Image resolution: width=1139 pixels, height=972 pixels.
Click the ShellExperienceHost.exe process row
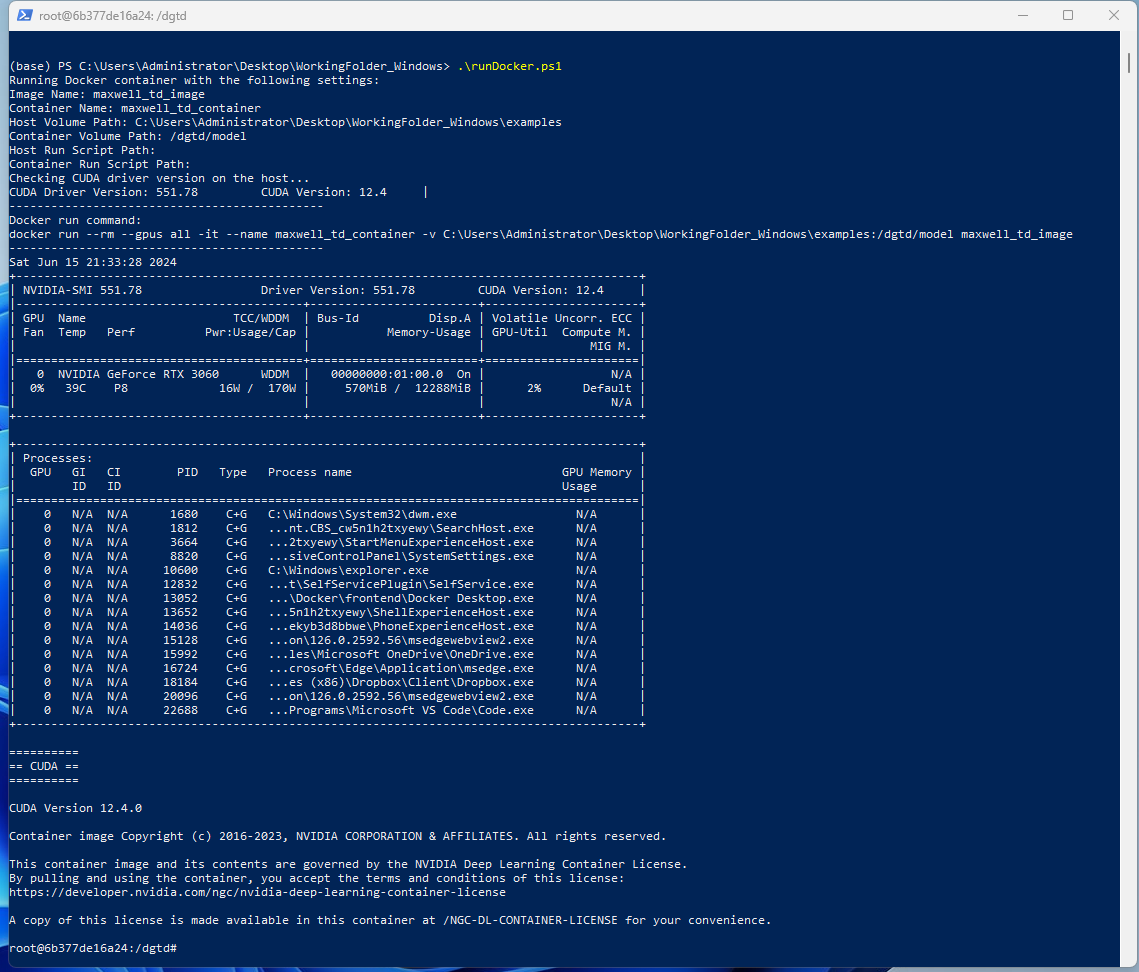pos(327,612)
